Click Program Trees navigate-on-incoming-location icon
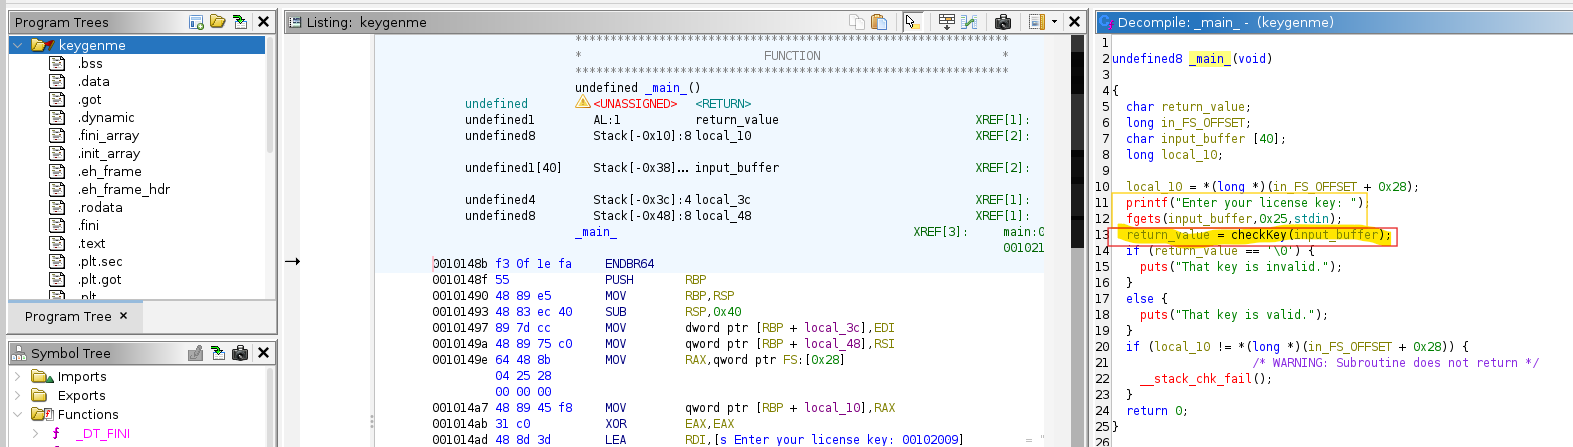This screenshot has height=447, width=1573. (x=240, y=21)
